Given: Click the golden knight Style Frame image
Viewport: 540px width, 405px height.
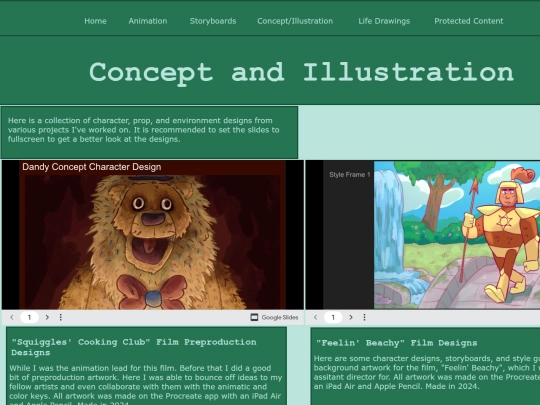Looking at the screenshot, I should tap(457, 235).
